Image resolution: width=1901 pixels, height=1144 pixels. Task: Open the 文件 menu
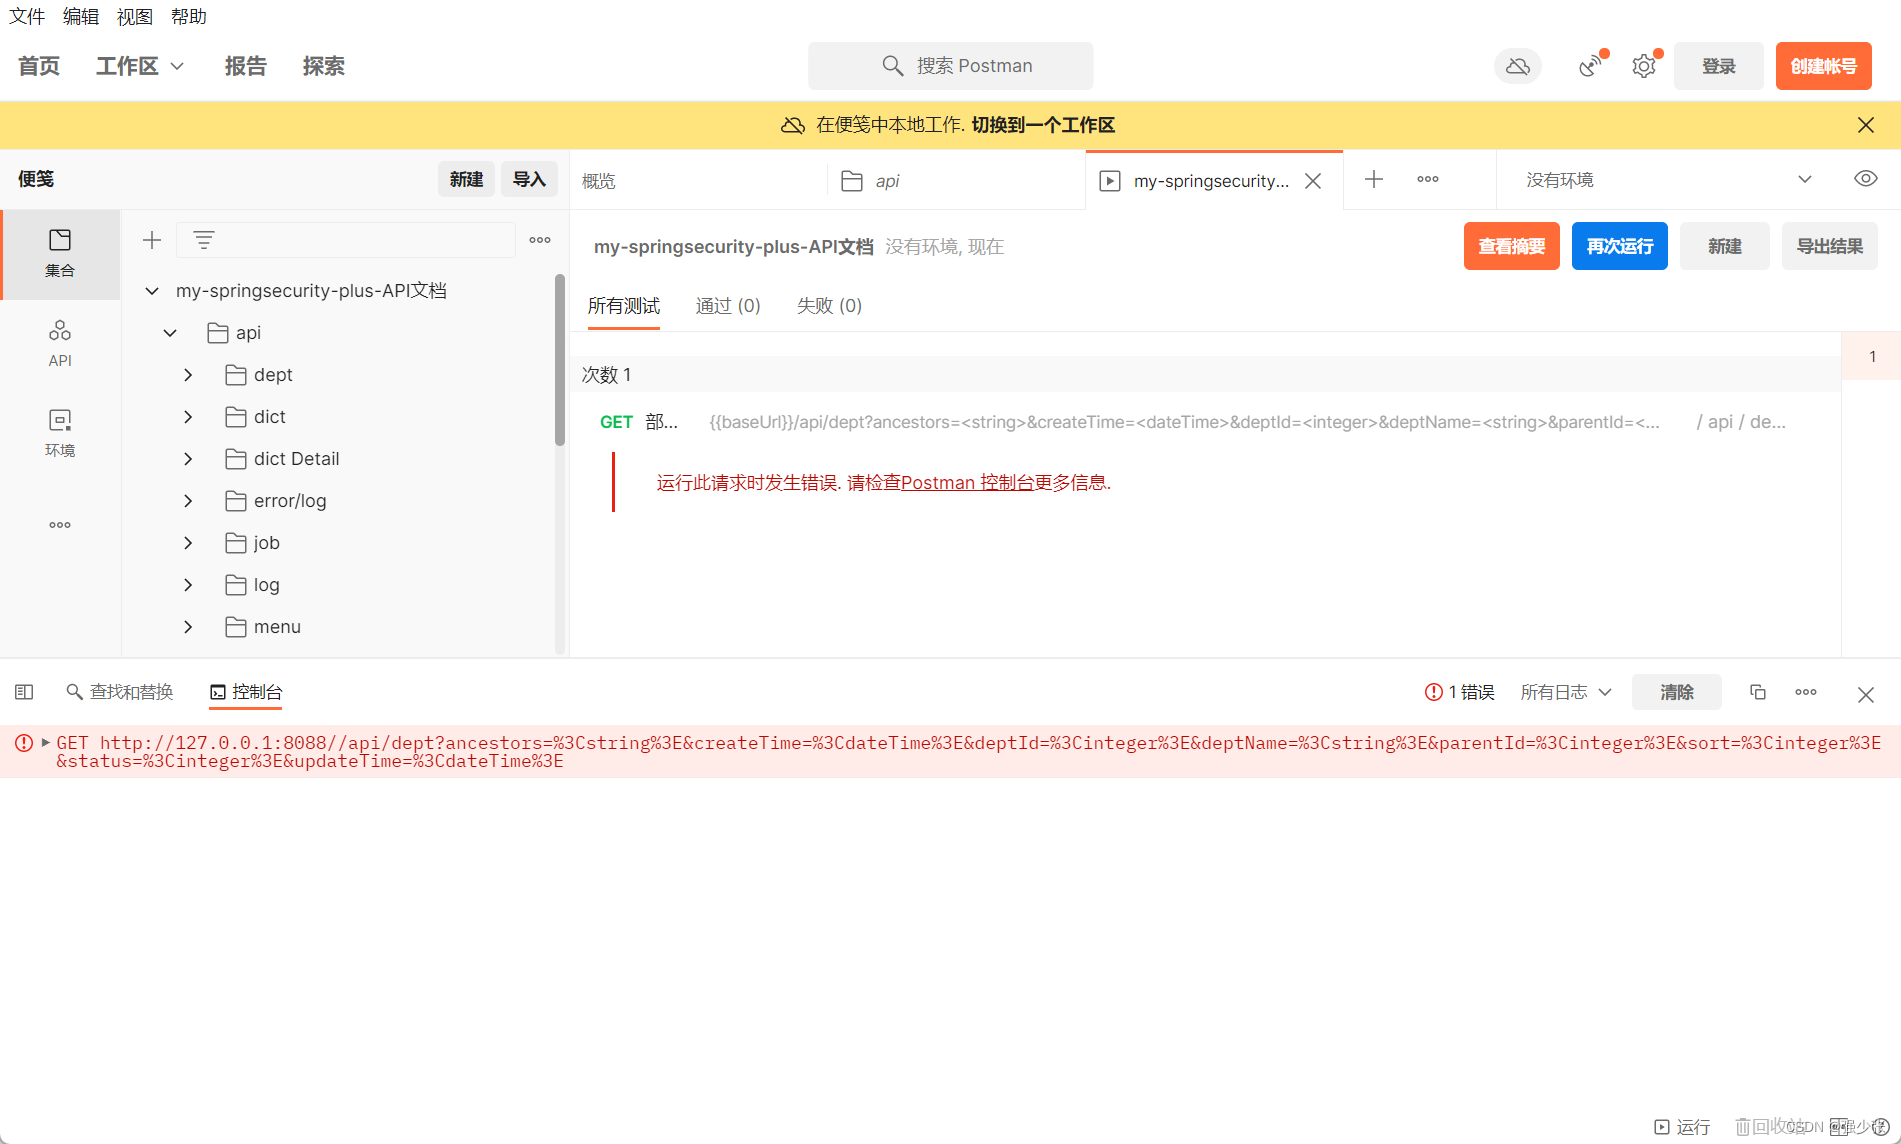click(x=27, y=17)
